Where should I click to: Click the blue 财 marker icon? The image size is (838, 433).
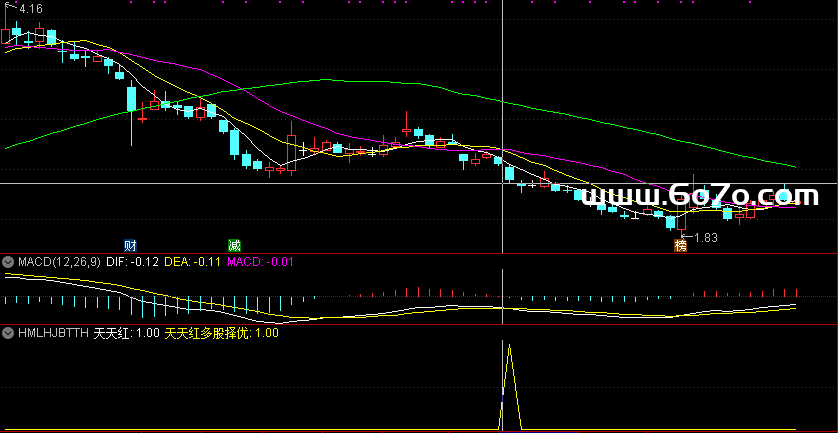point(130,245)
